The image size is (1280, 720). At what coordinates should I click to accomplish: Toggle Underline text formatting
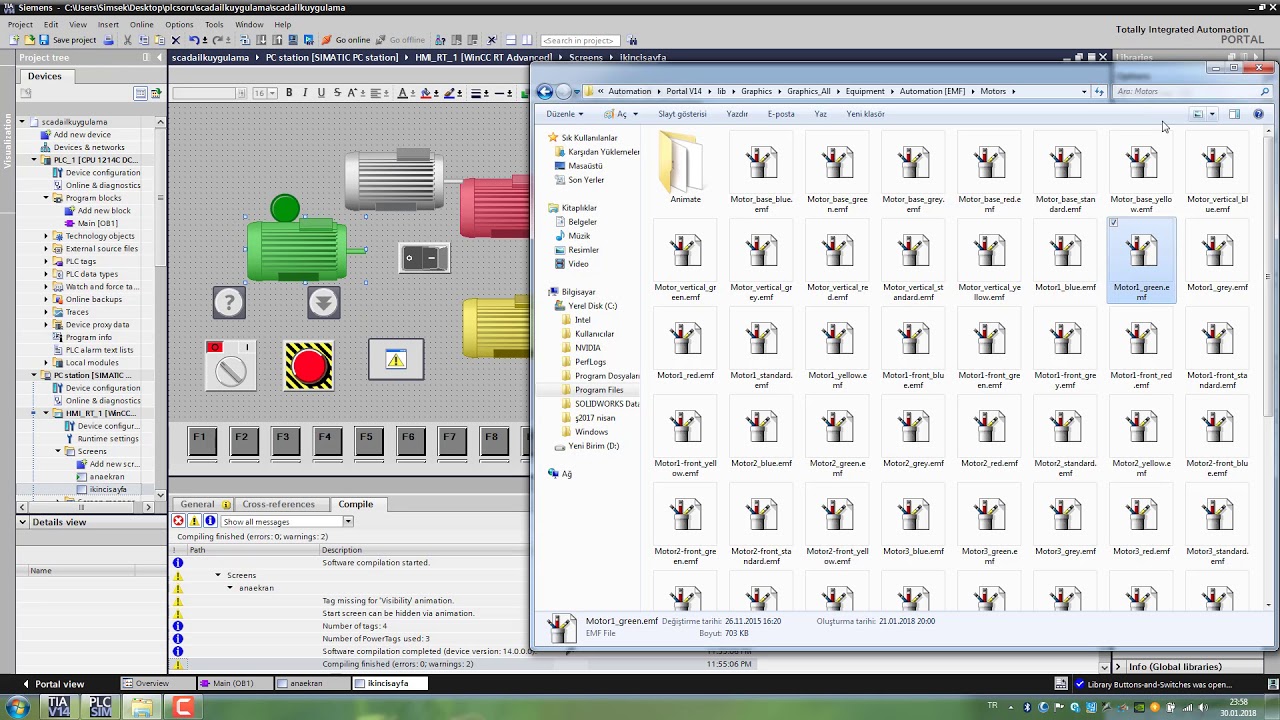(321, 93)
